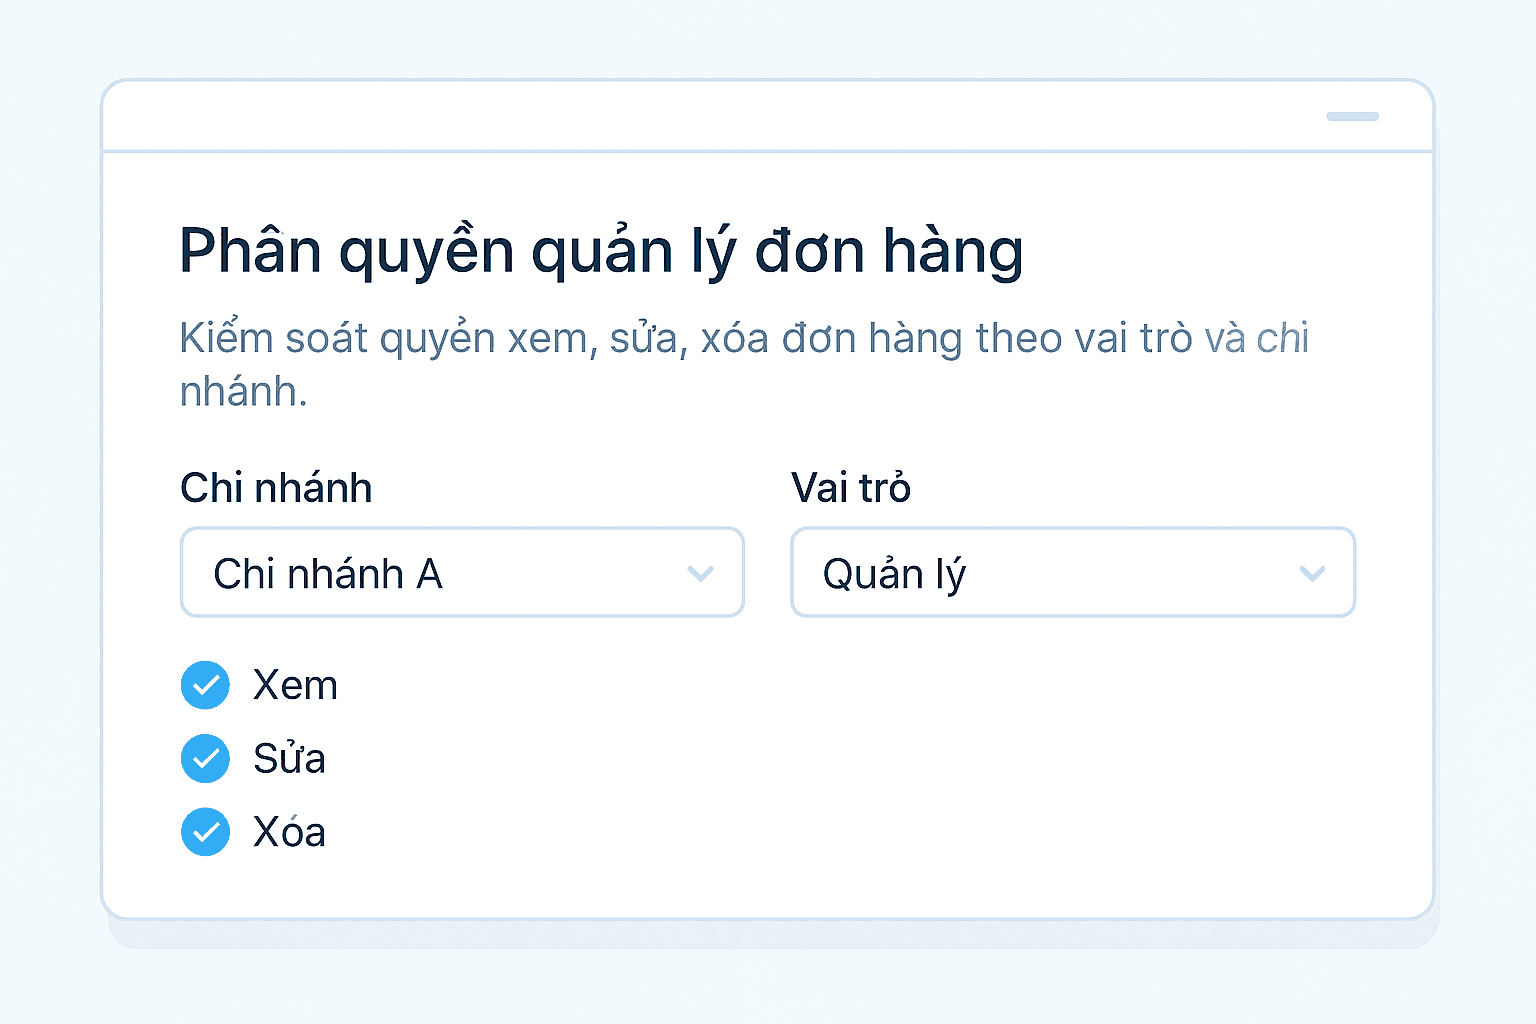Select the "Chi nhánh A" value text
Screen dimensions: 1536x1024
328,574
